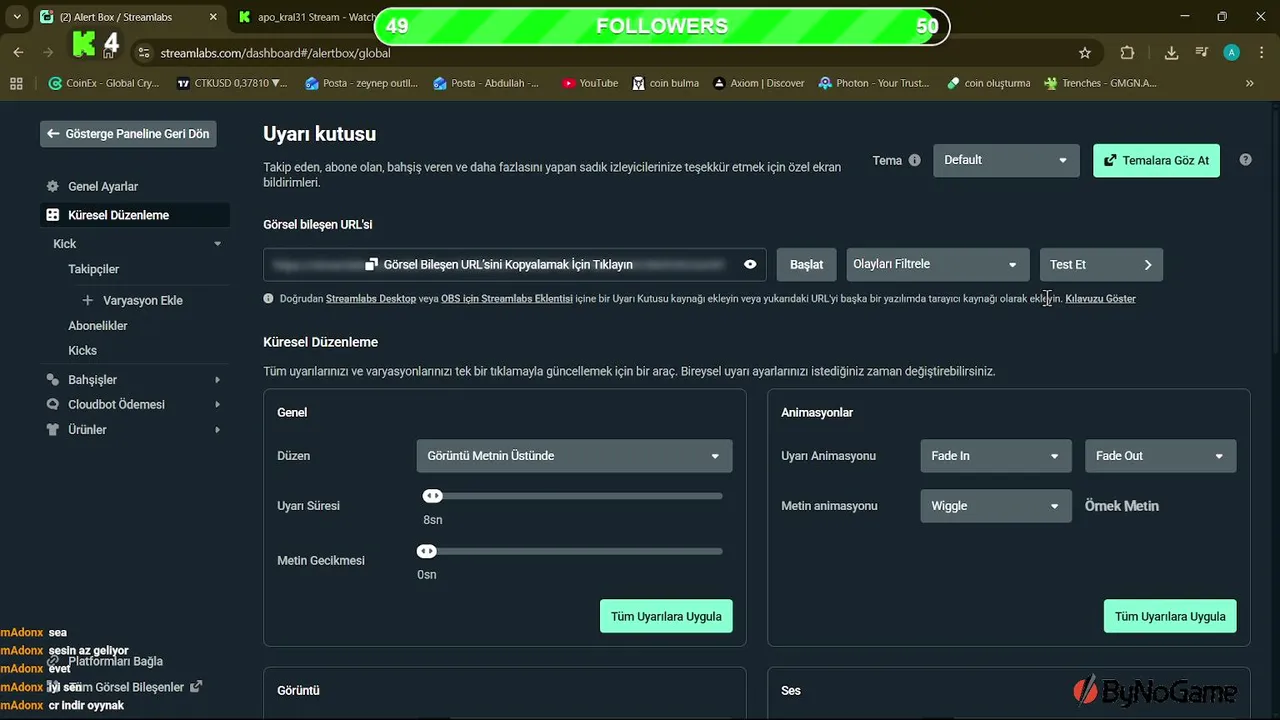Click Temalara Göz At button
This screenshot has width=1280, height=720.
click(1156, 160)
